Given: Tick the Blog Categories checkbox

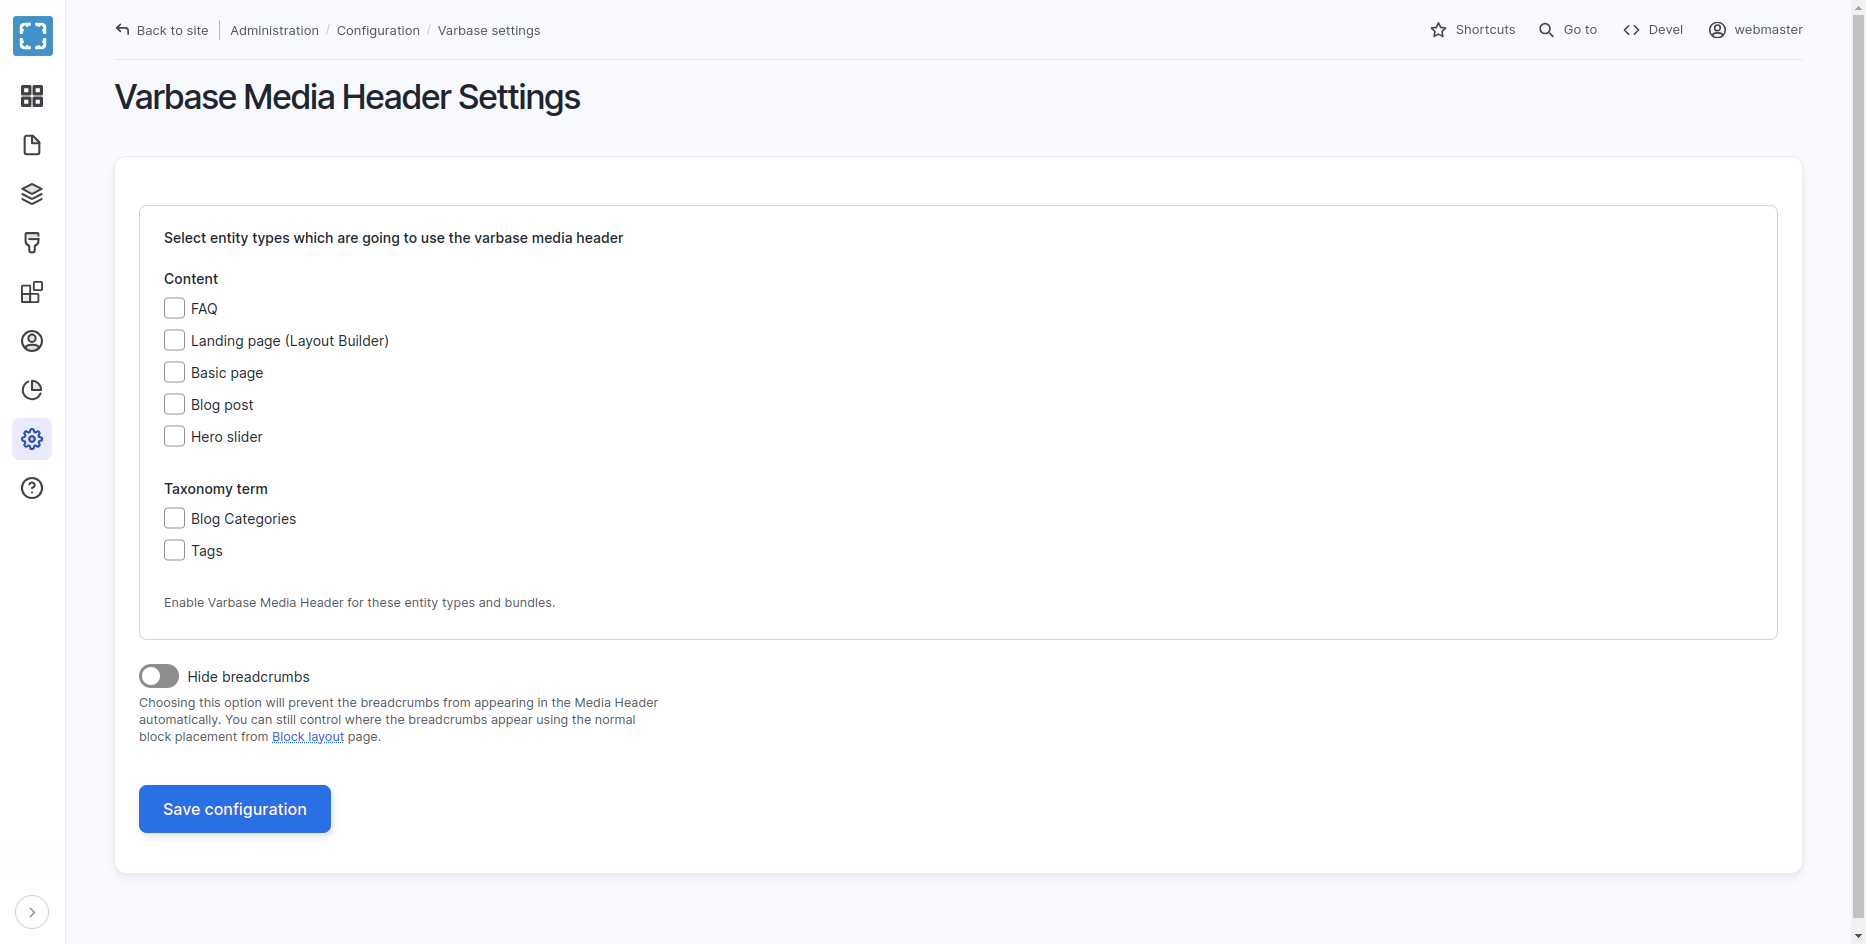Looking at the screenshot, I should pos(175,518).
